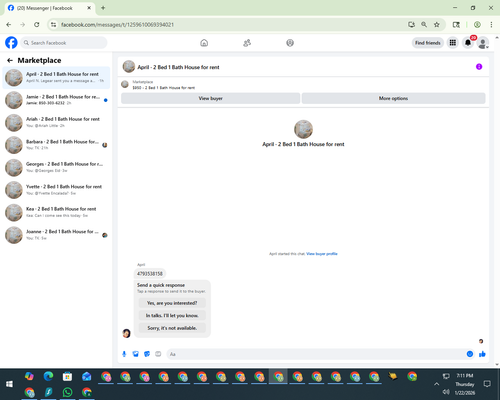
Task: Send quick reply 'Sorry, it's not available.'
Action: point(172,328)
